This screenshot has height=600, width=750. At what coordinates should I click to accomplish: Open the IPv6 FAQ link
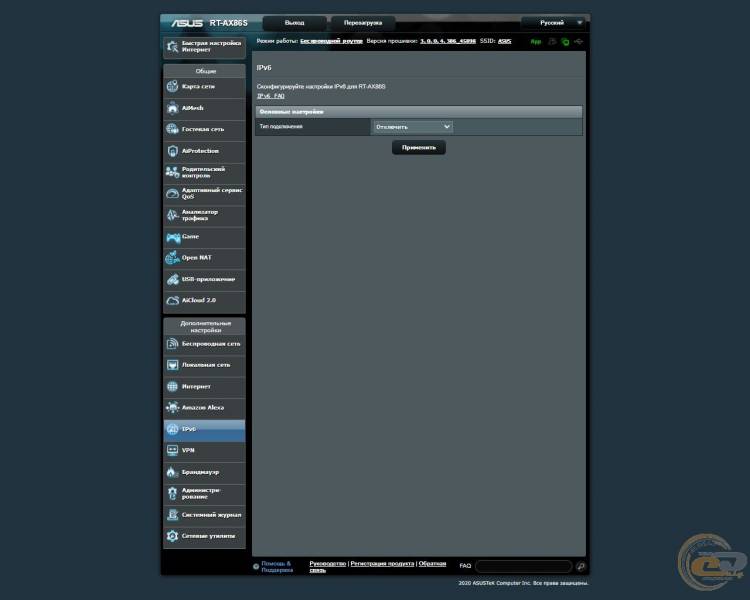pos(271,96)
